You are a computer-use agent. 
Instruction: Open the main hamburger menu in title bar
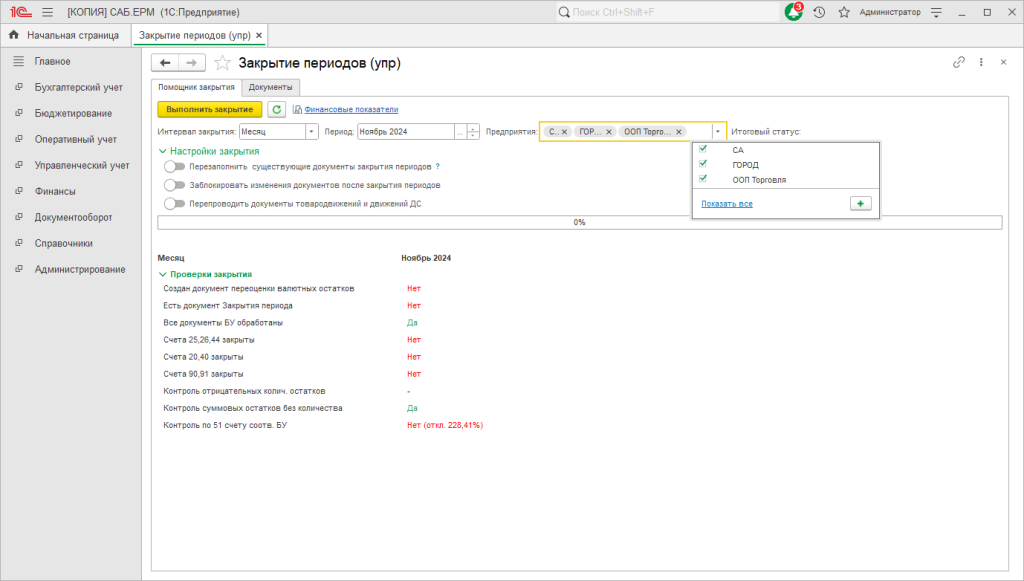coord(47,12)
